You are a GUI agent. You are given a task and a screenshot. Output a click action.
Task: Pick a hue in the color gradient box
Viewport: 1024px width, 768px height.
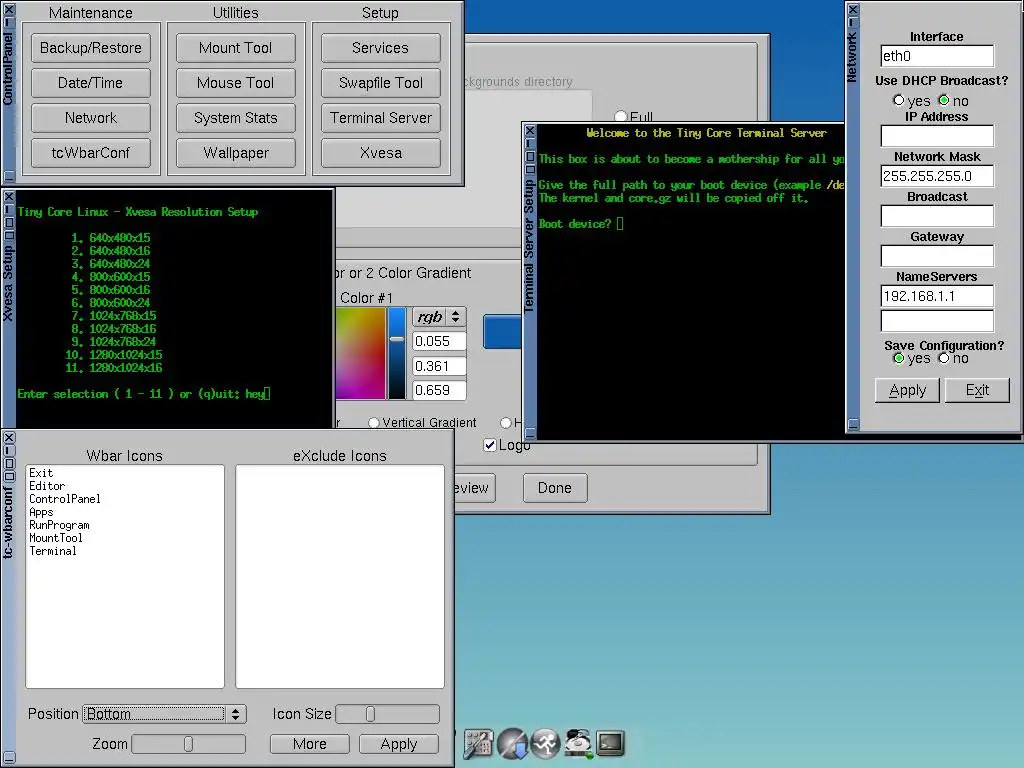tap(360, 353)
